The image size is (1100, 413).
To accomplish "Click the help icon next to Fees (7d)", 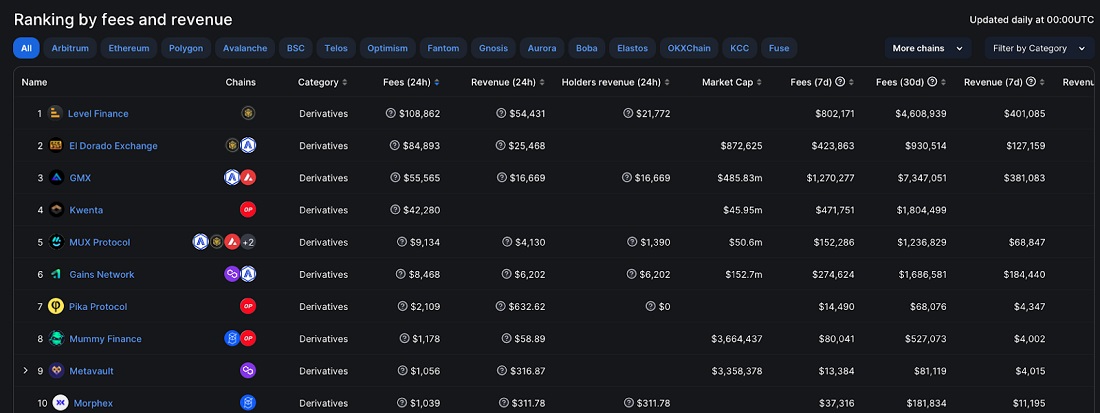I will click(x=840, y=82).
